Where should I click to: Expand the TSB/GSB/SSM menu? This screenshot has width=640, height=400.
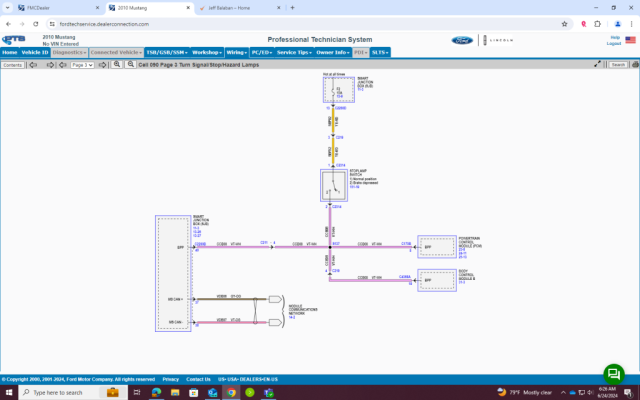pyautogui.click(x=167, y=53)
